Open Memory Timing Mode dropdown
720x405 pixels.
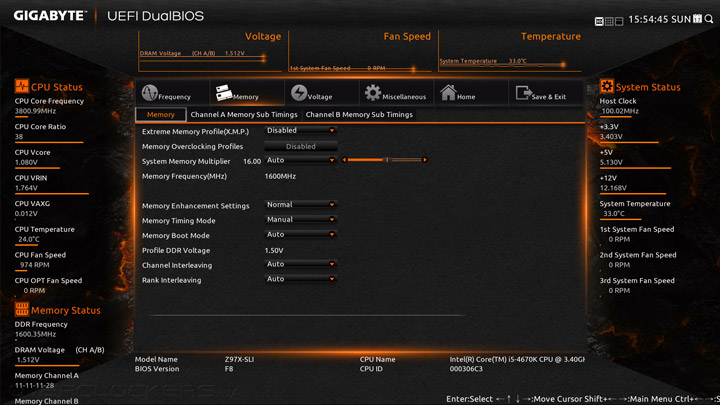301,219
